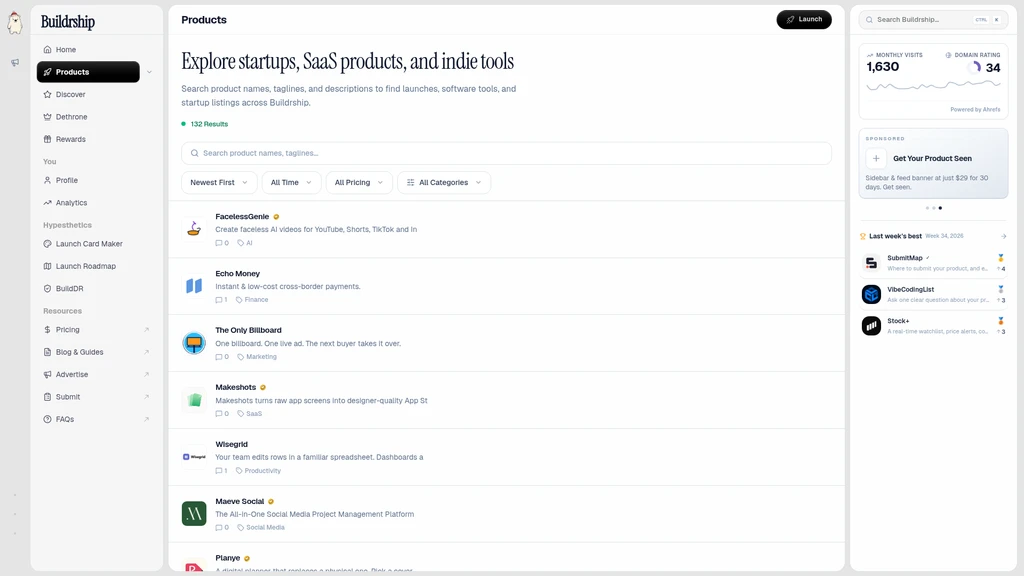The width and height of the screenshot is (1024, 576).
Task: Open SubmitMap from last week's best
Action: (933, 263)
